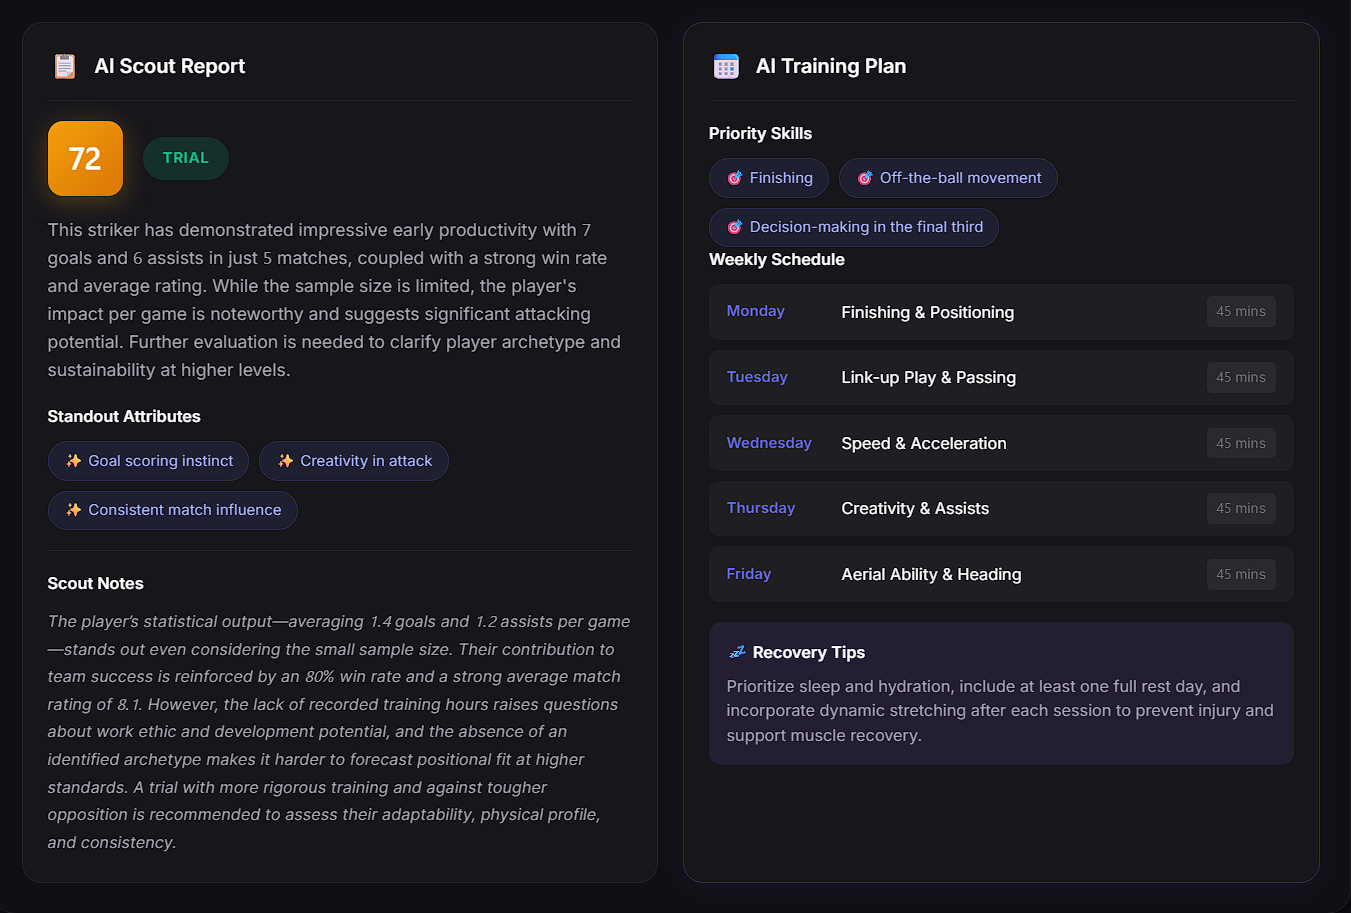Open Wednesday's Speed & Acceleration session

[x=1000, y=443]
